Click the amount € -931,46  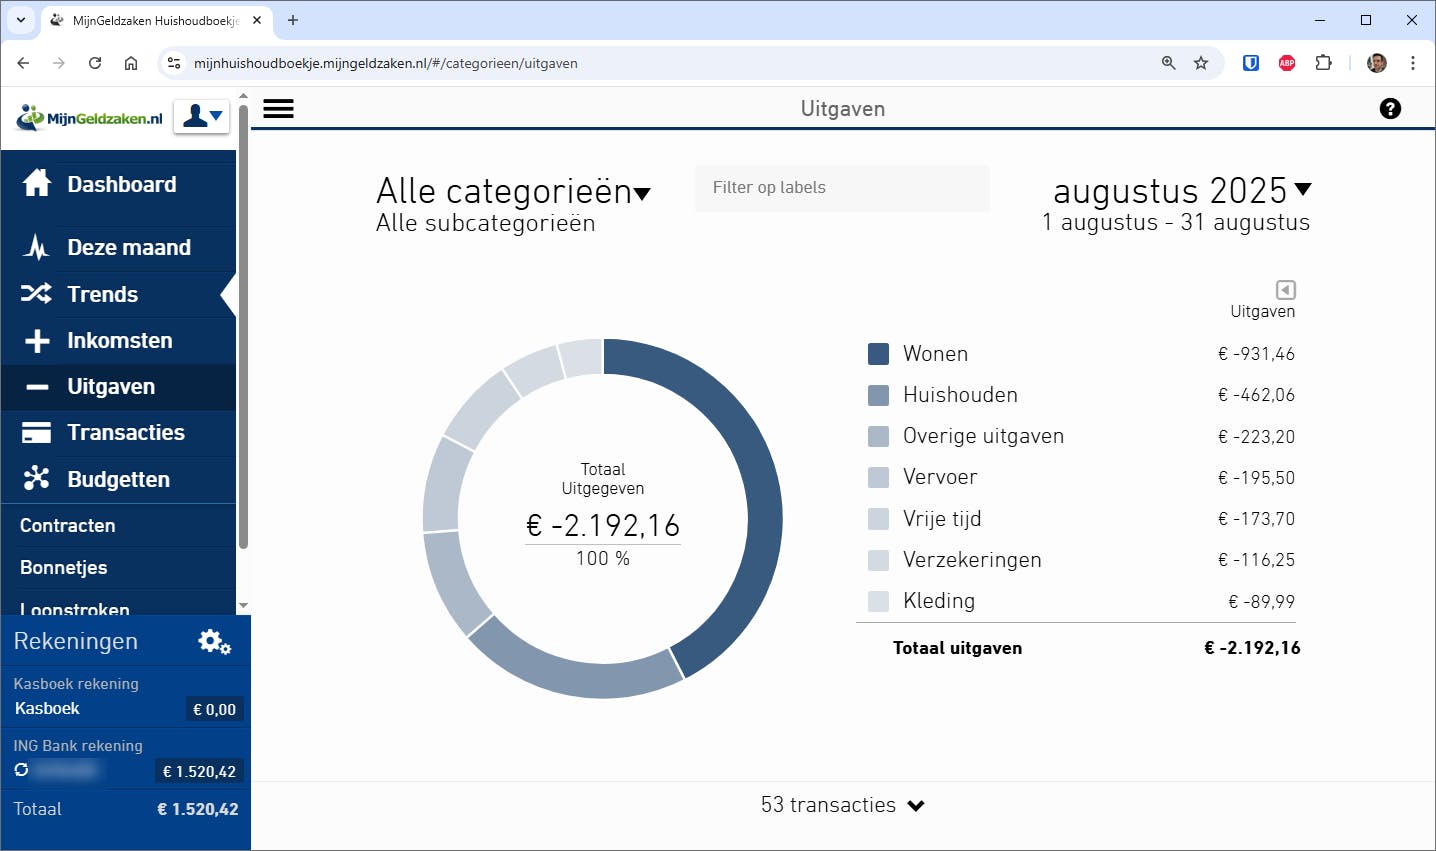(1256, 354)
